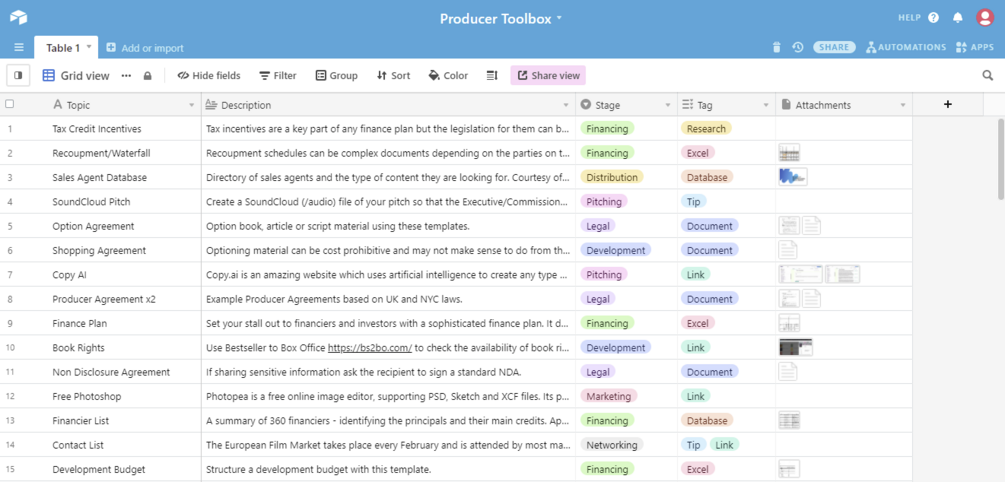Open the bs2bo.com link
1005x482 pixels.
370,348
